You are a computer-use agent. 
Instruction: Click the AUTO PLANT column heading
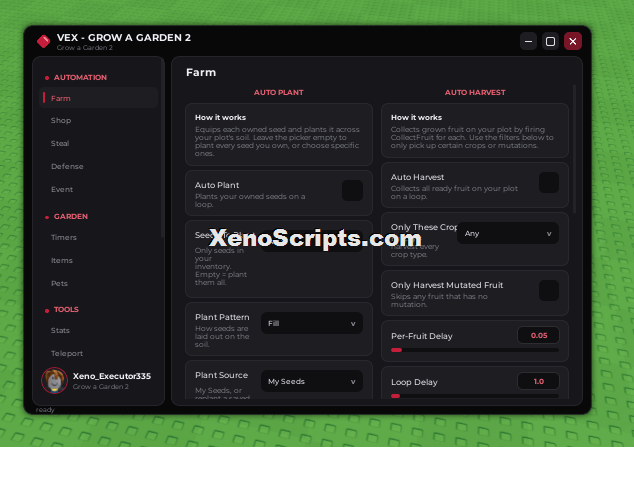point(279,92)
